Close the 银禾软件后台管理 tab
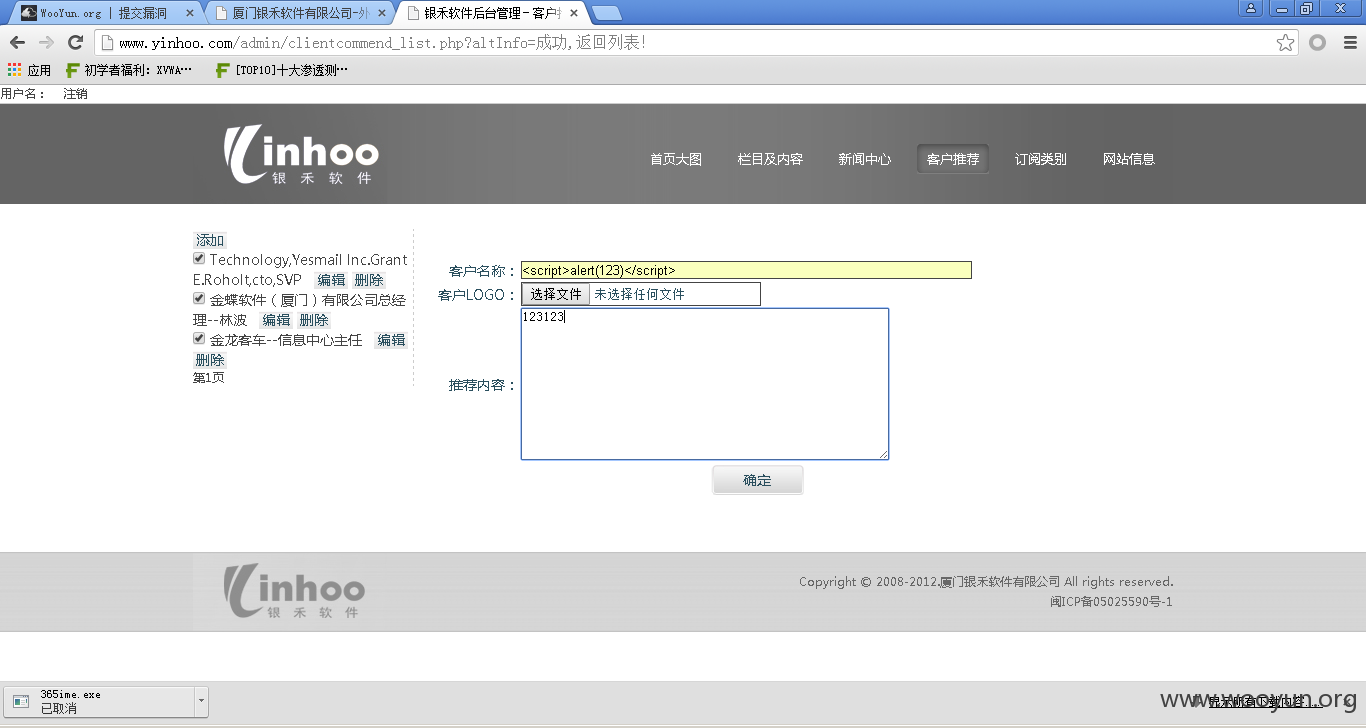This screenshot has height=728, width=1366. pos(574,13)
